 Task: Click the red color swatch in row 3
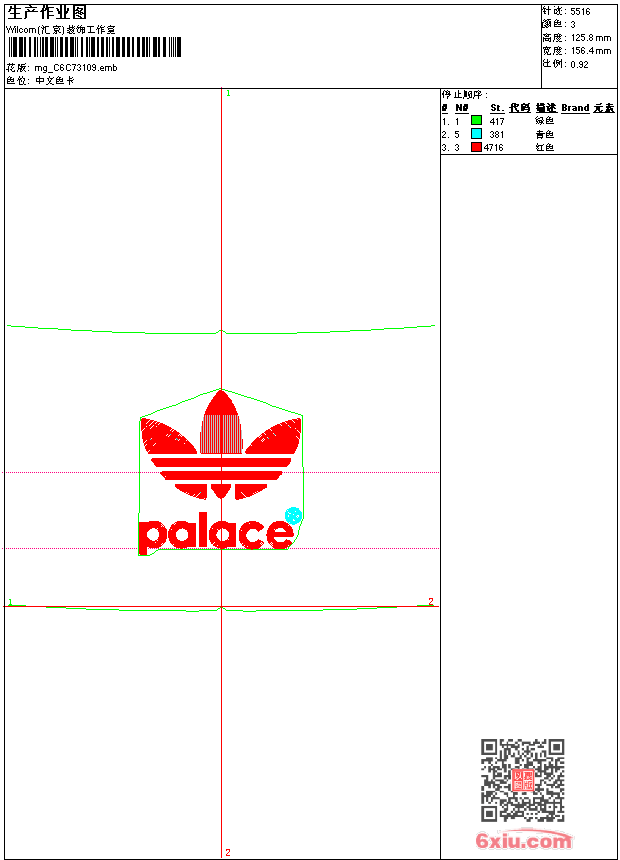click(476, 147)
